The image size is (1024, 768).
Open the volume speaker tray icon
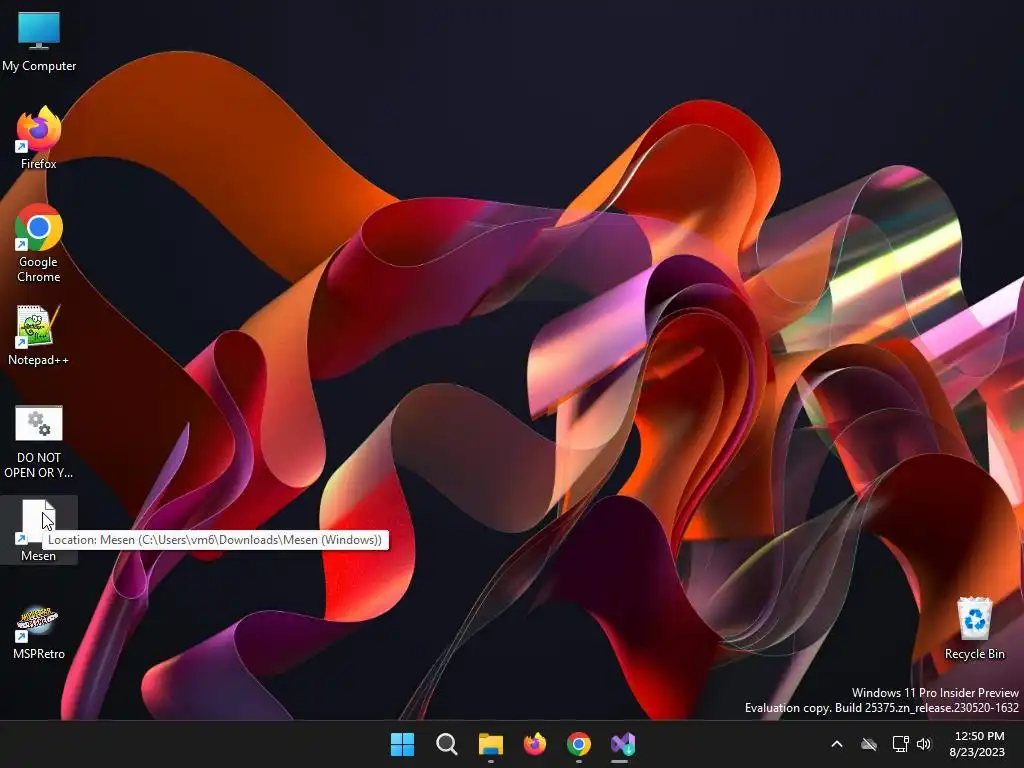(923, 744)
